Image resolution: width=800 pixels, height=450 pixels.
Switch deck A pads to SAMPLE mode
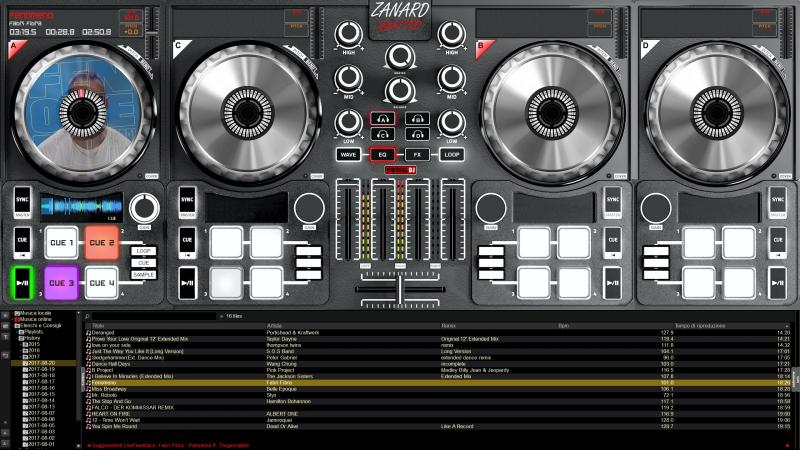point(143,274)
